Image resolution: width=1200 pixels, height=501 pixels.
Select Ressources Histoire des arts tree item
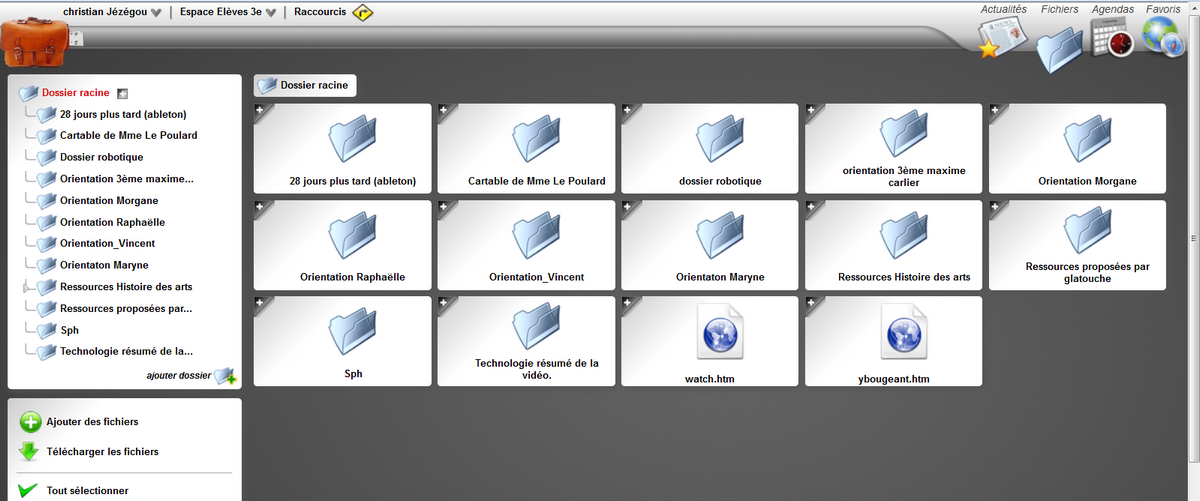coord(126,287)
